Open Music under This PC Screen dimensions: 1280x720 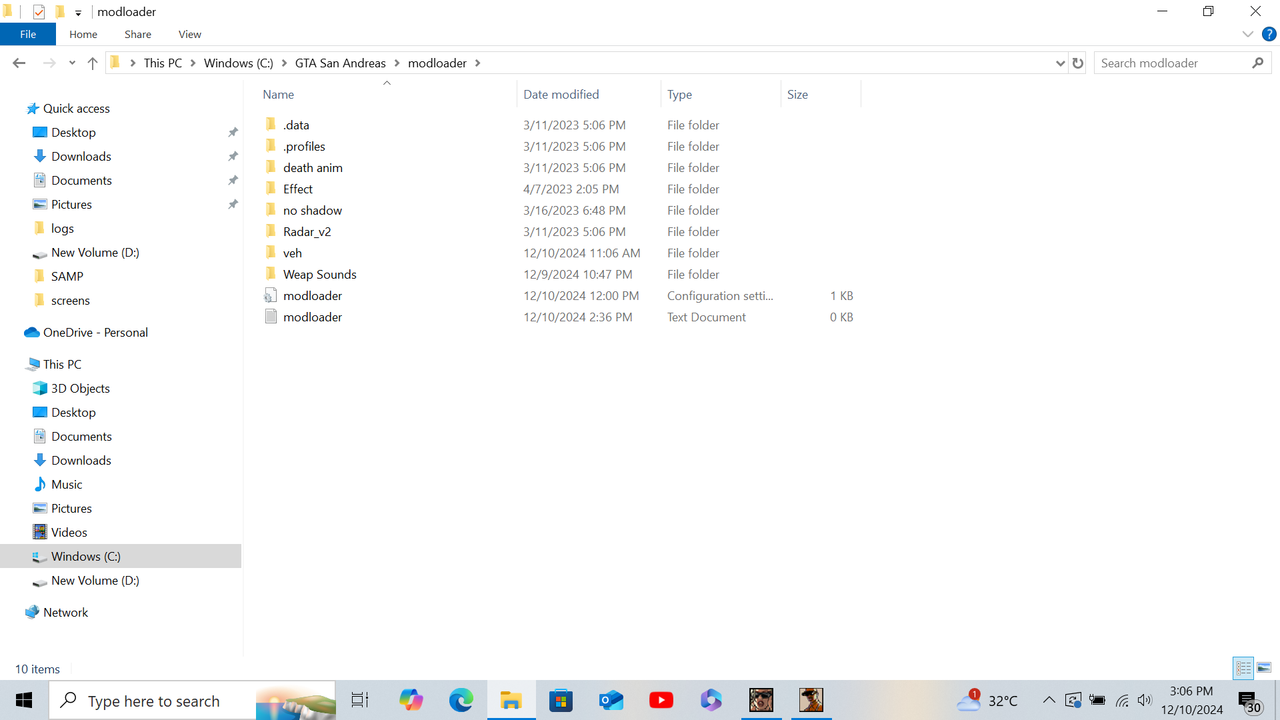click(67, 484)
